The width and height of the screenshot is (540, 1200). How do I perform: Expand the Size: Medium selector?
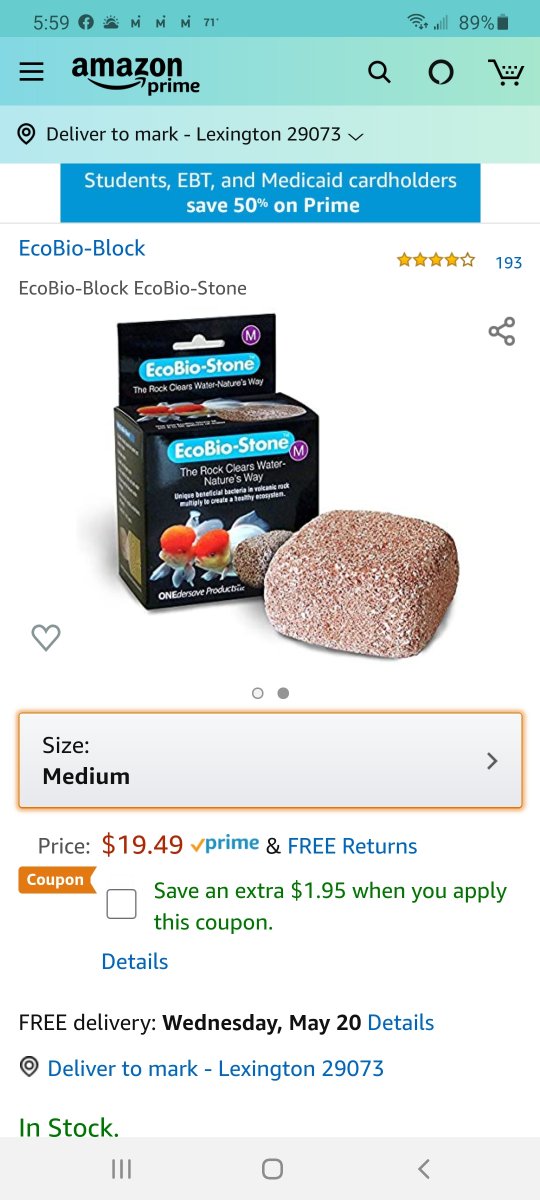pyautogui.click(x=270, y=761)
